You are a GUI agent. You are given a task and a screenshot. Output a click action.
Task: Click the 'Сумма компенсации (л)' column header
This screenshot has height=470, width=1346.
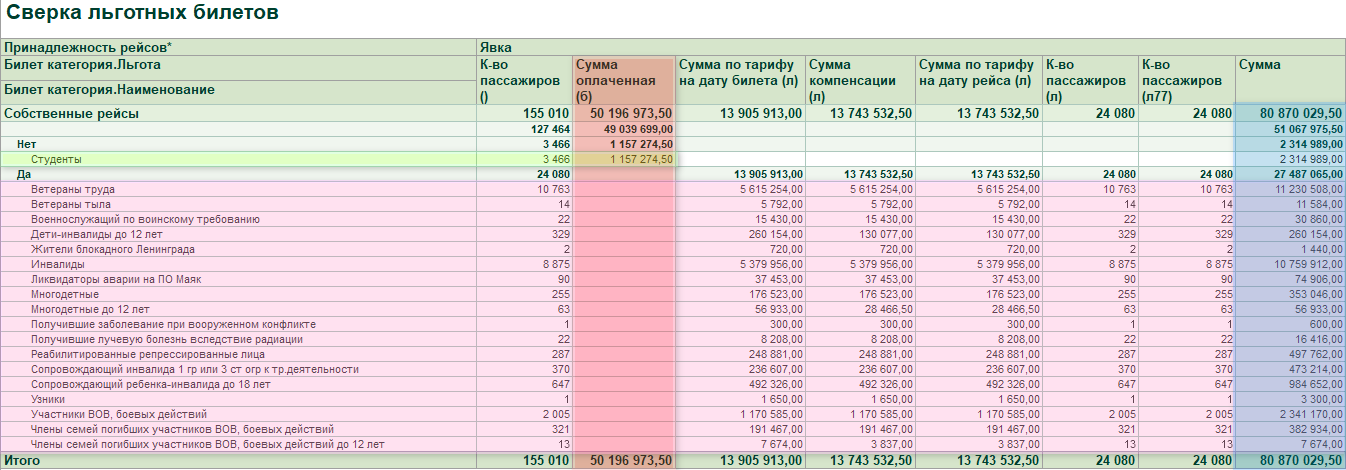860,80
